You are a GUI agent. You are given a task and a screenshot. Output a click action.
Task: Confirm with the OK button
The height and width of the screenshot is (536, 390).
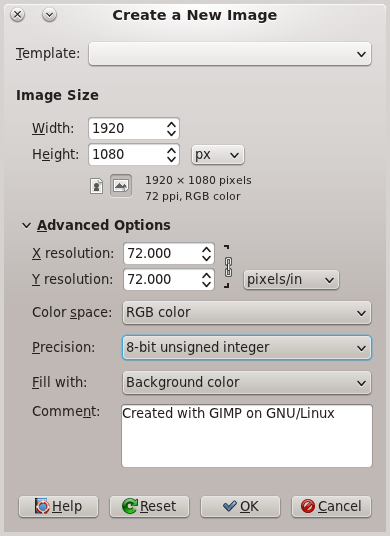click(x=240, y=506)
